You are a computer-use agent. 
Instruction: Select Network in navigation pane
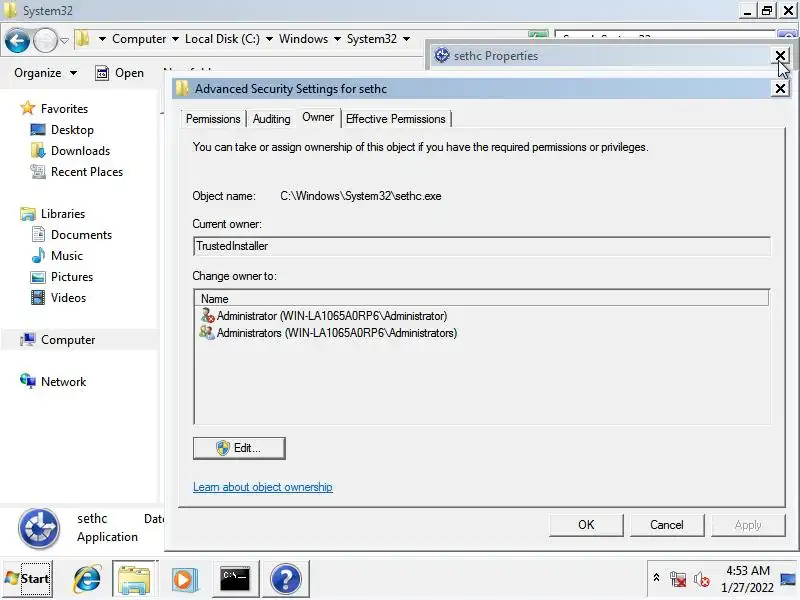[x=64, y=382]
